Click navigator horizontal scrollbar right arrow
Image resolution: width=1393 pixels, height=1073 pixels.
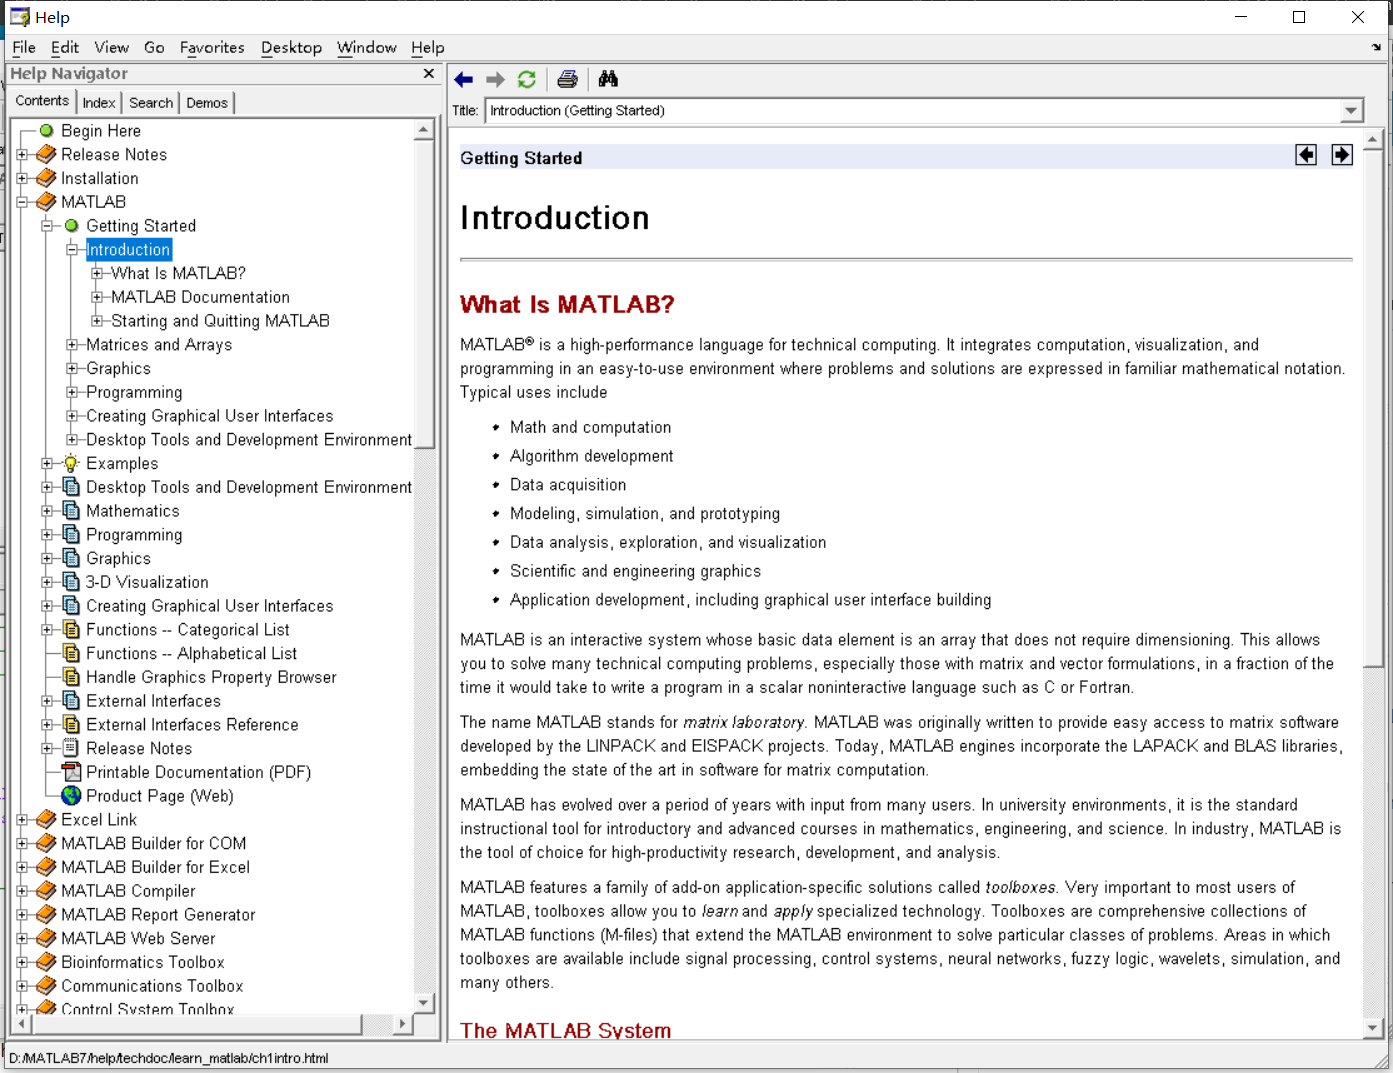pyautogui.click(x=402, y=1024)
